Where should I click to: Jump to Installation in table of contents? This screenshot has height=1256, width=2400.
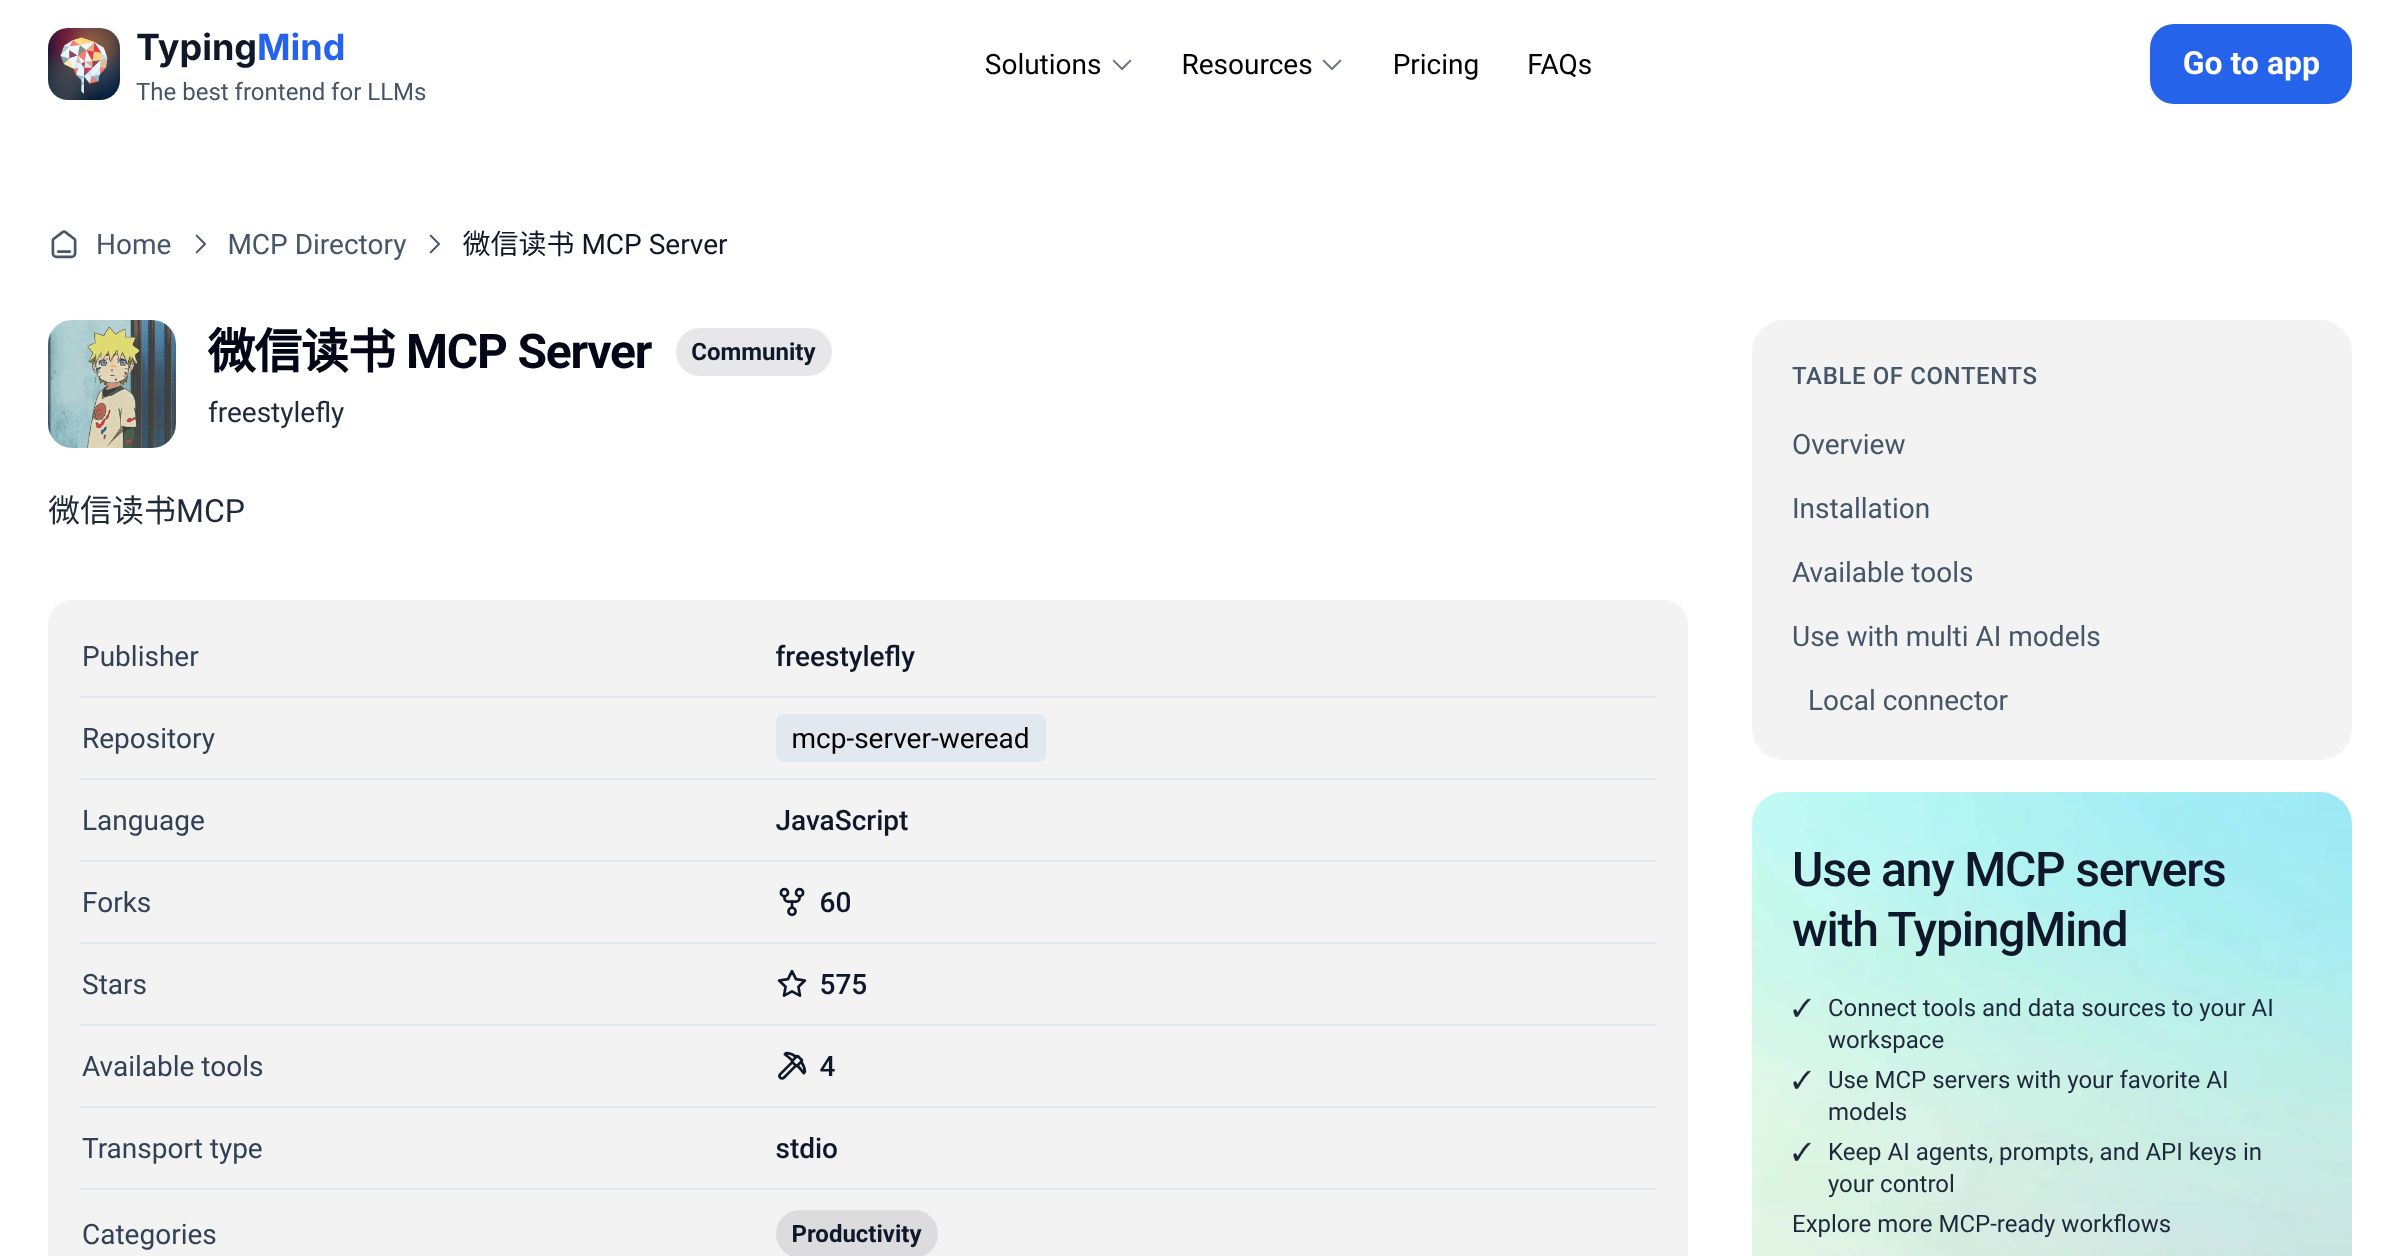[1860, 508]
